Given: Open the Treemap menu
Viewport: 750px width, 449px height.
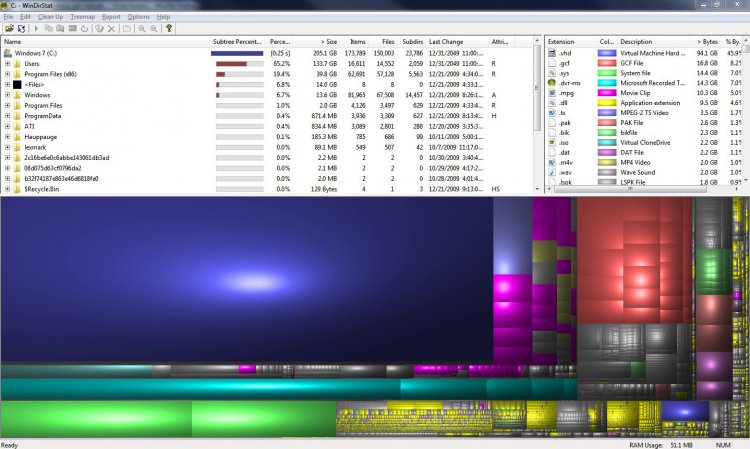Looking at the screenshot, I should (x=82, y=17).
